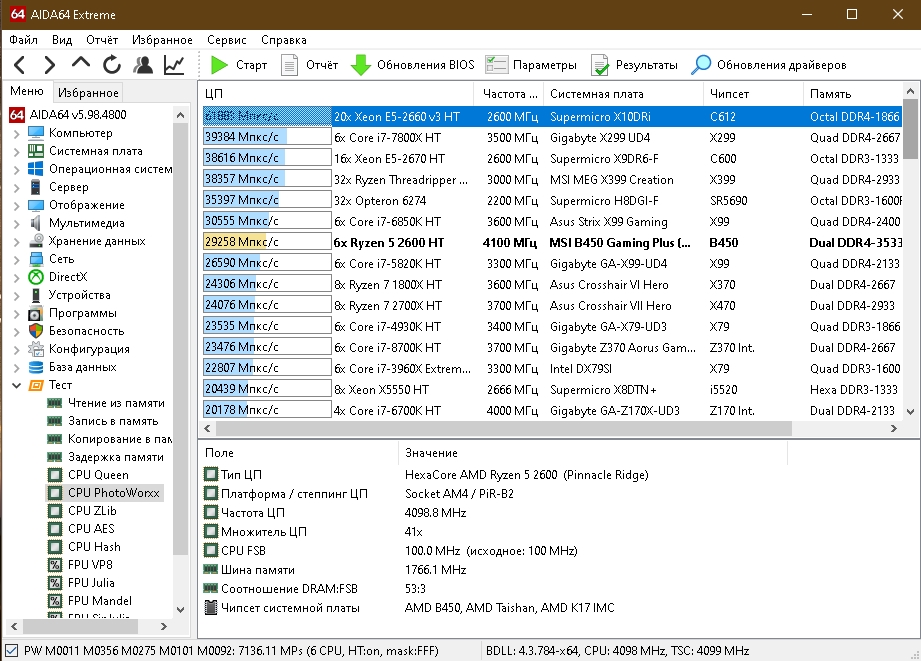
Task: Select the 39384 Мпкс/с result bar
Action: [x=267, y=137]
